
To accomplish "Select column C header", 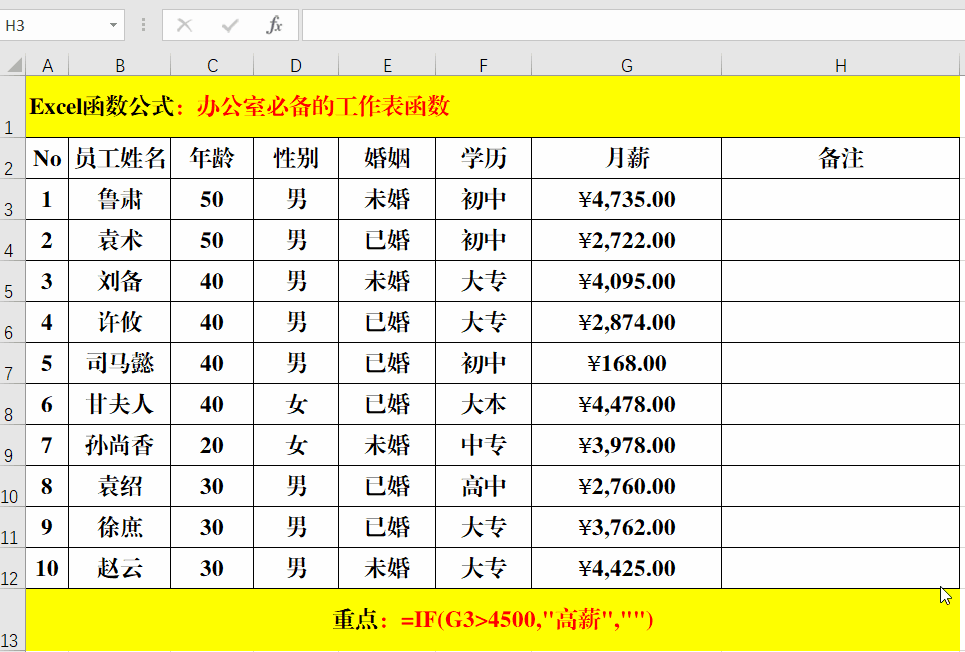I will [x=212, y=66].
